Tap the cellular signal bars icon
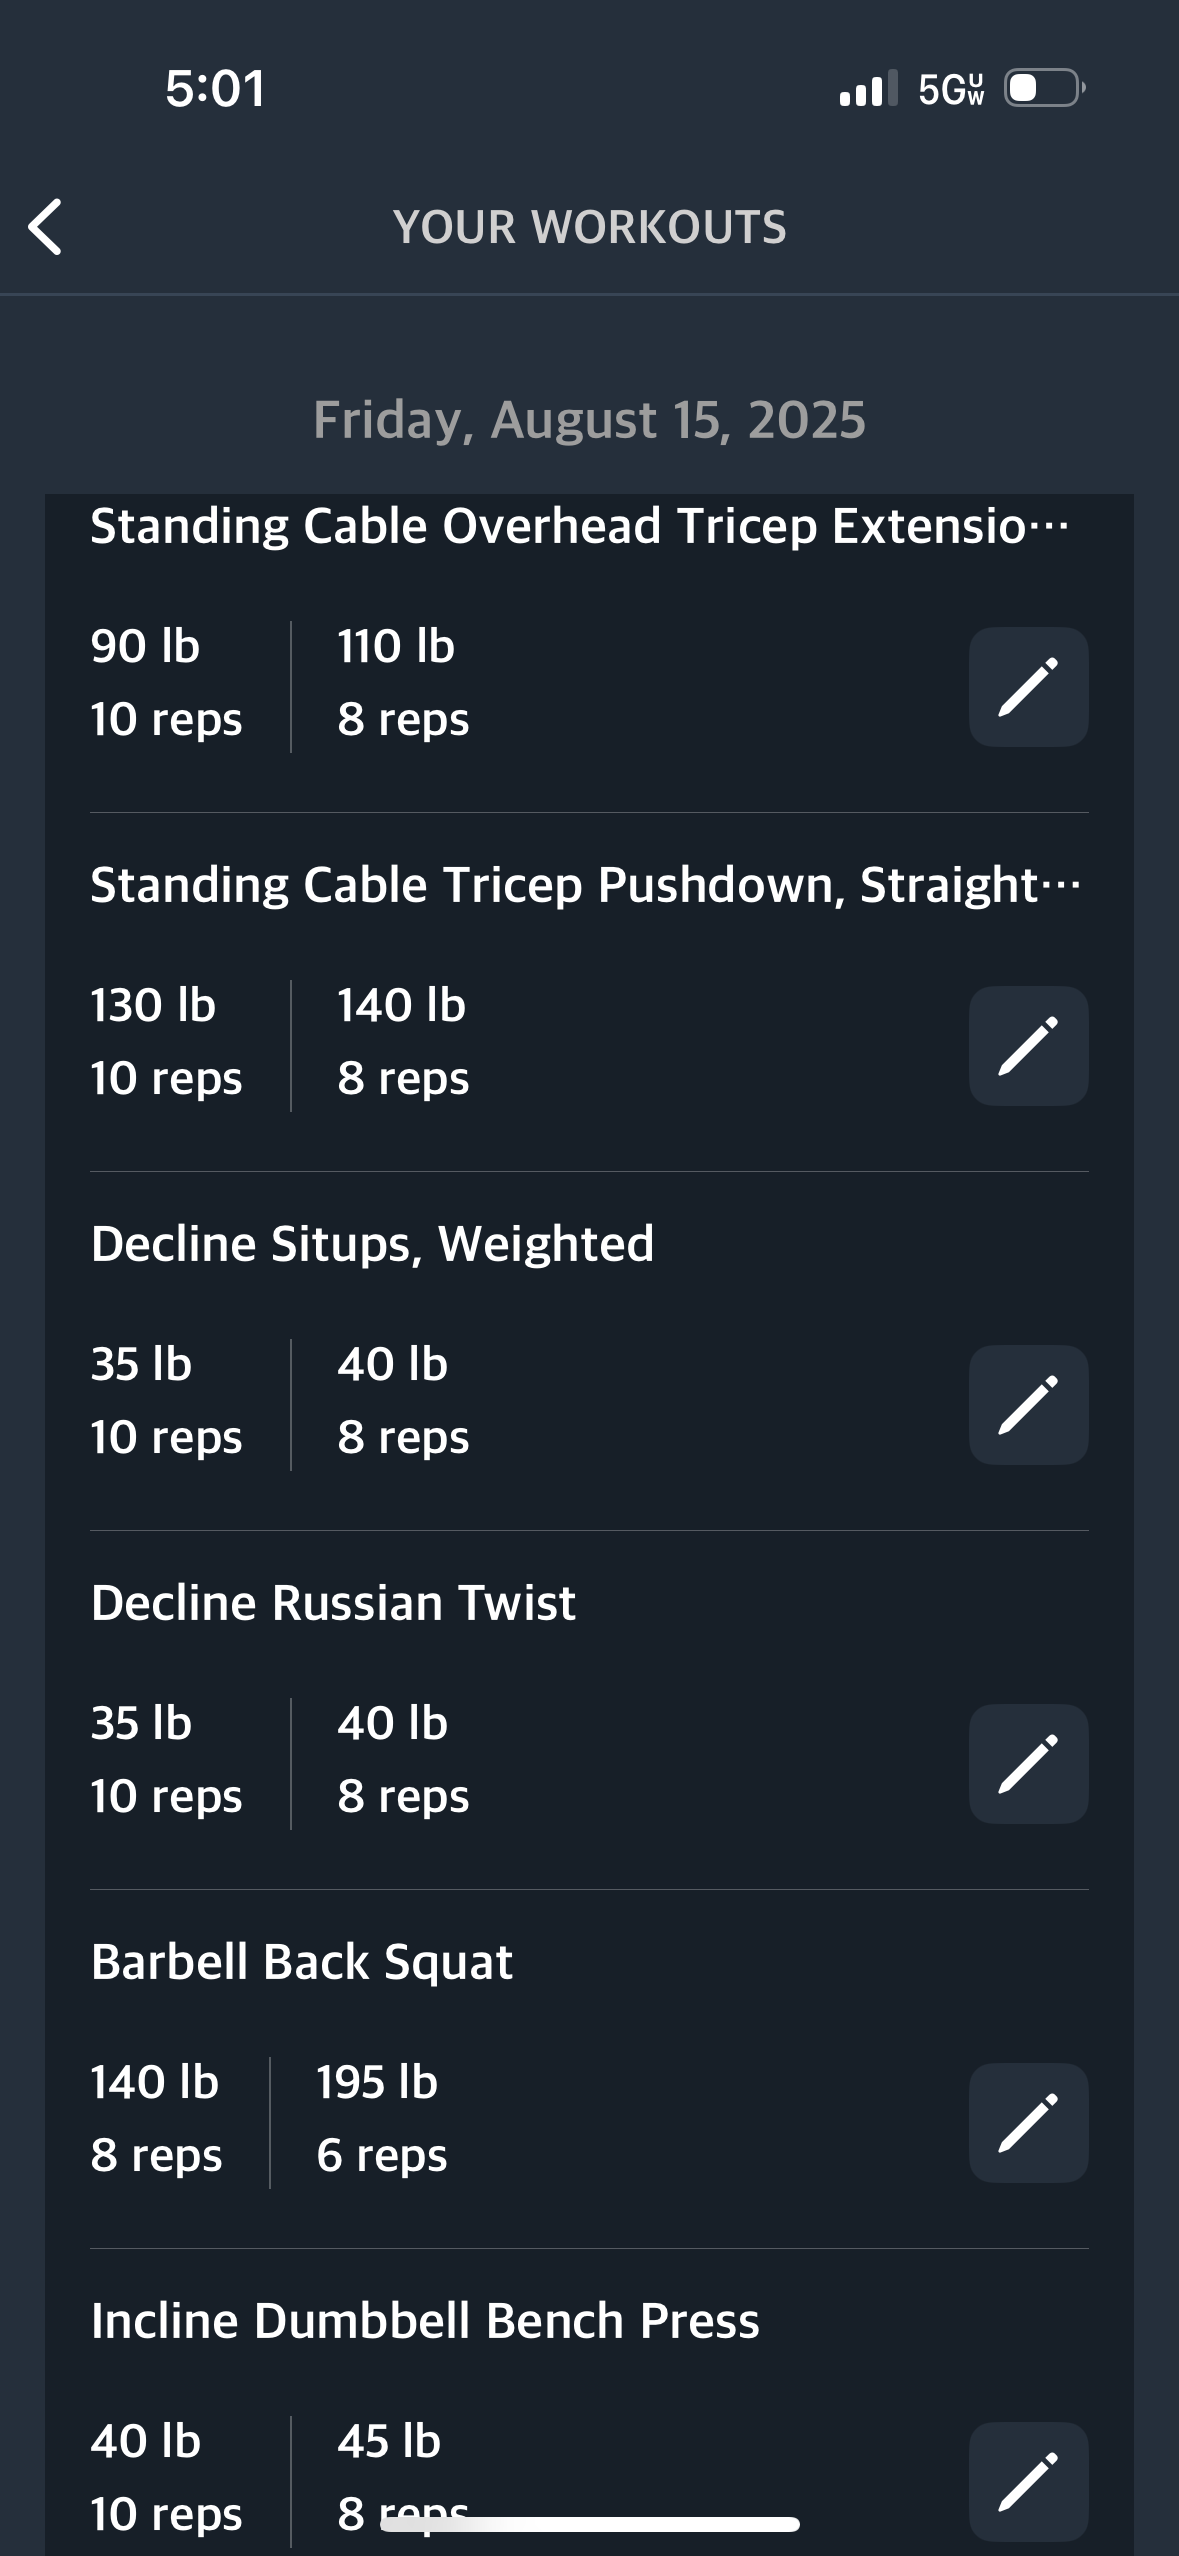Viewport: 1179px width, 2556px height. 868,88
